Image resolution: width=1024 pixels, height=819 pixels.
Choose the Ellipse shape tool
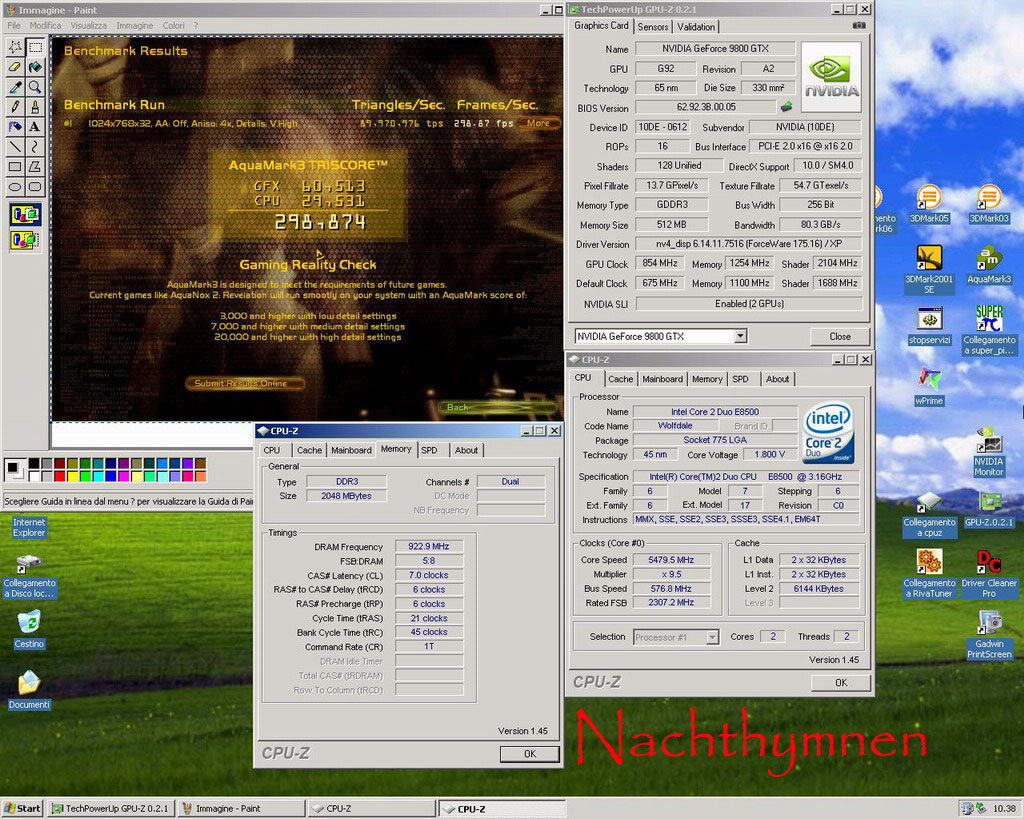coord(14,187)
